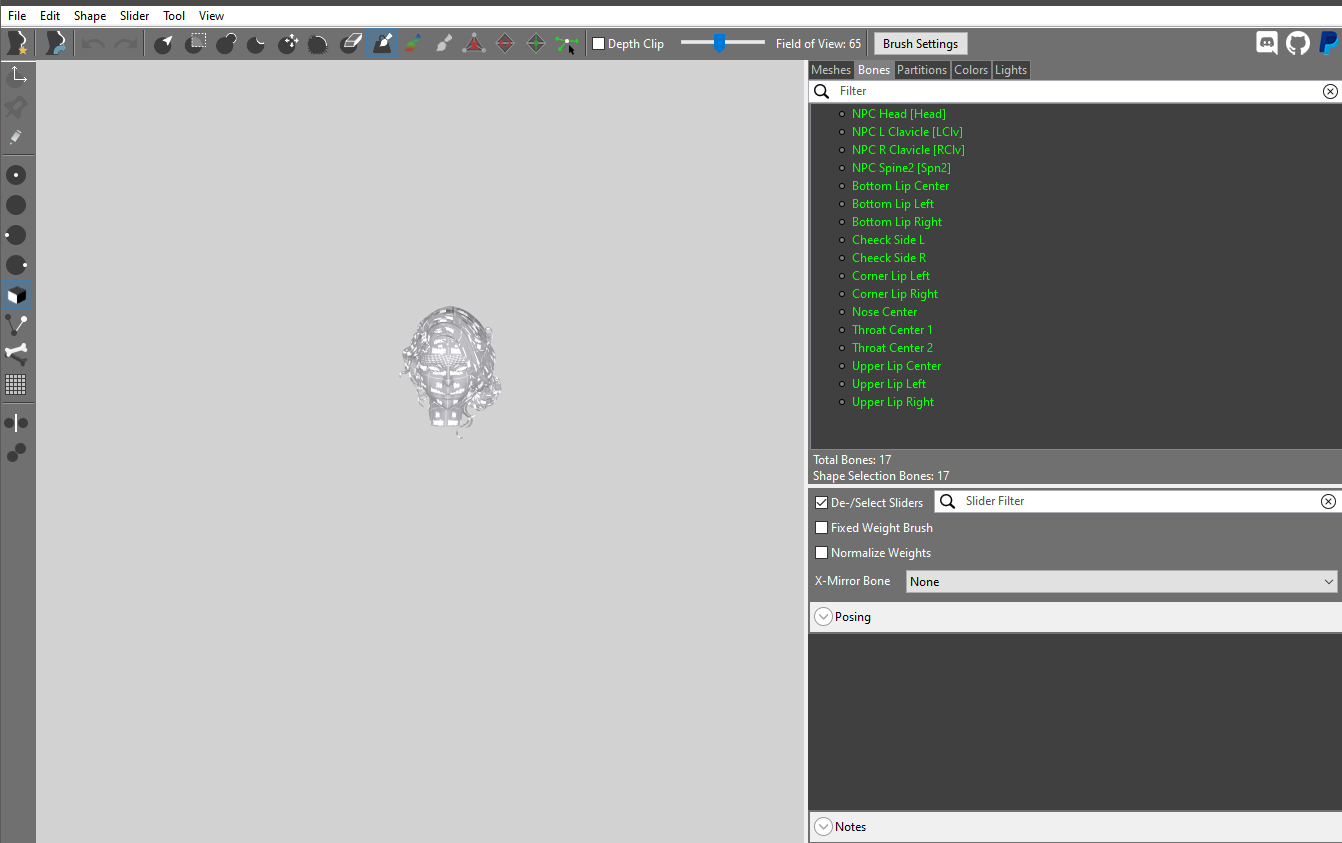Toggle the shaded cube textures view
Image resolution: width=1342 pixels, height=843 pixels.
click(x=17, y=295)
